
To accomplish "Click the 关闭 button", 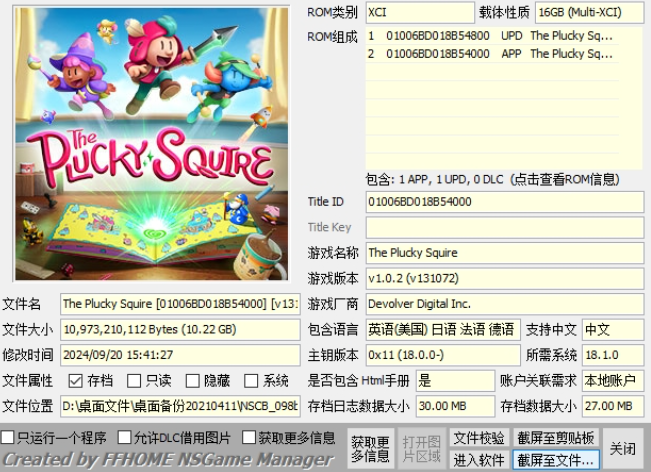I will click(x=623, y=449).
